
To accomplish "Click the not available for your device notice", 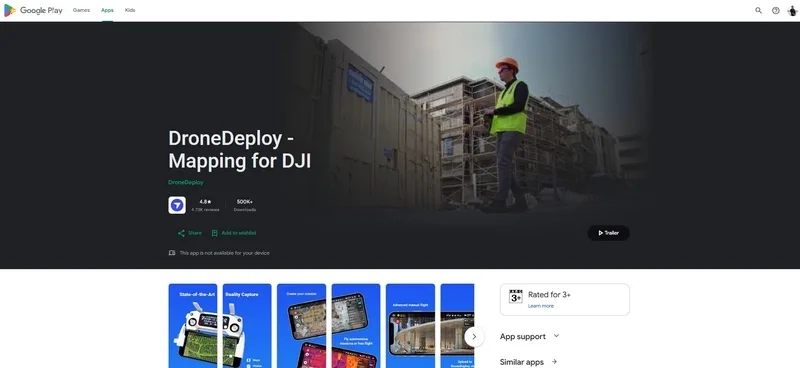I will point(224,253).
